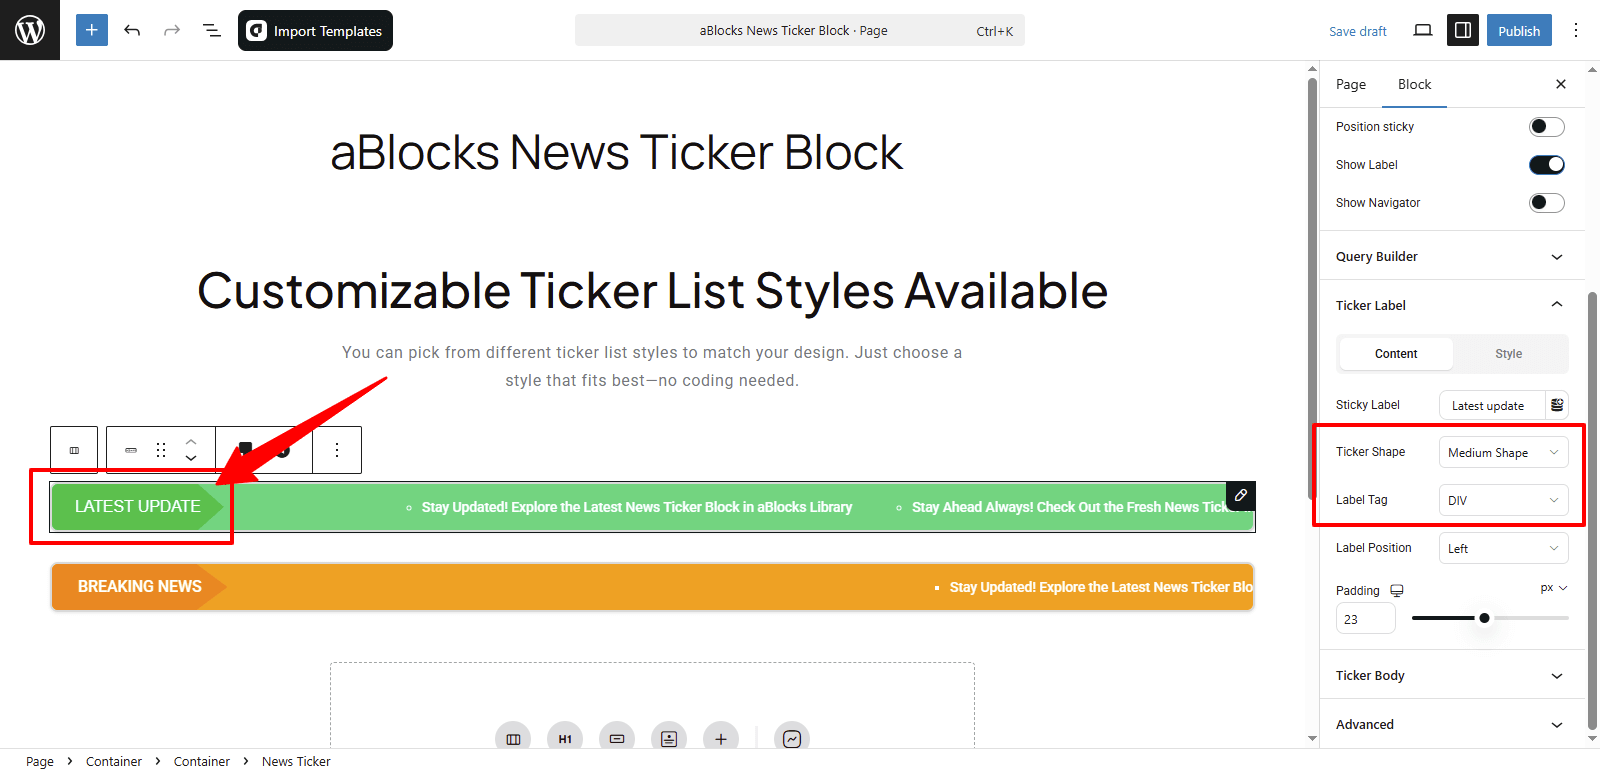Open dynamic content icon beside Sticky Label
Screen dimensions: 1600x773
pos(1557,405)
